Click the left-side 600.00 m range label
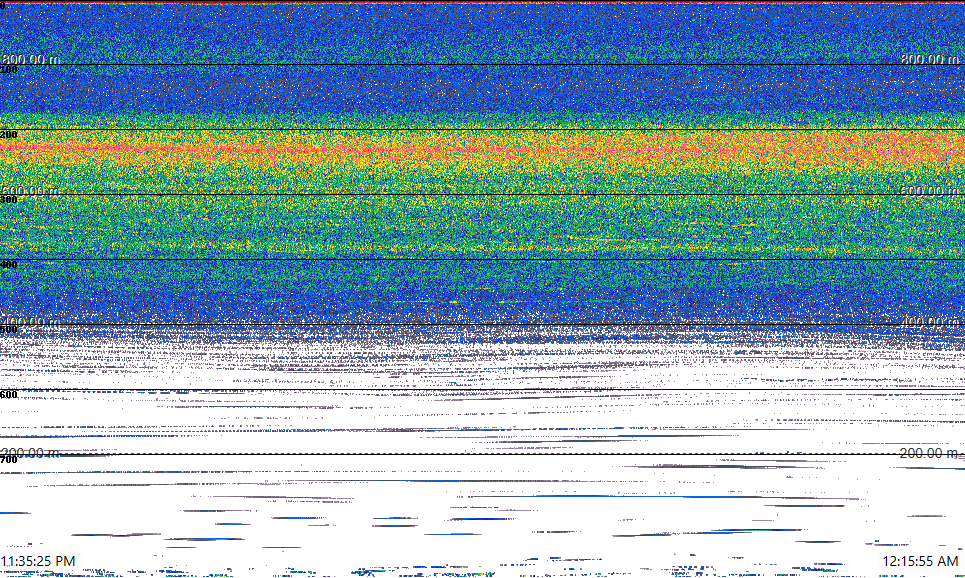The height and width of the screenshot is (578, 965). pos(31,191)
